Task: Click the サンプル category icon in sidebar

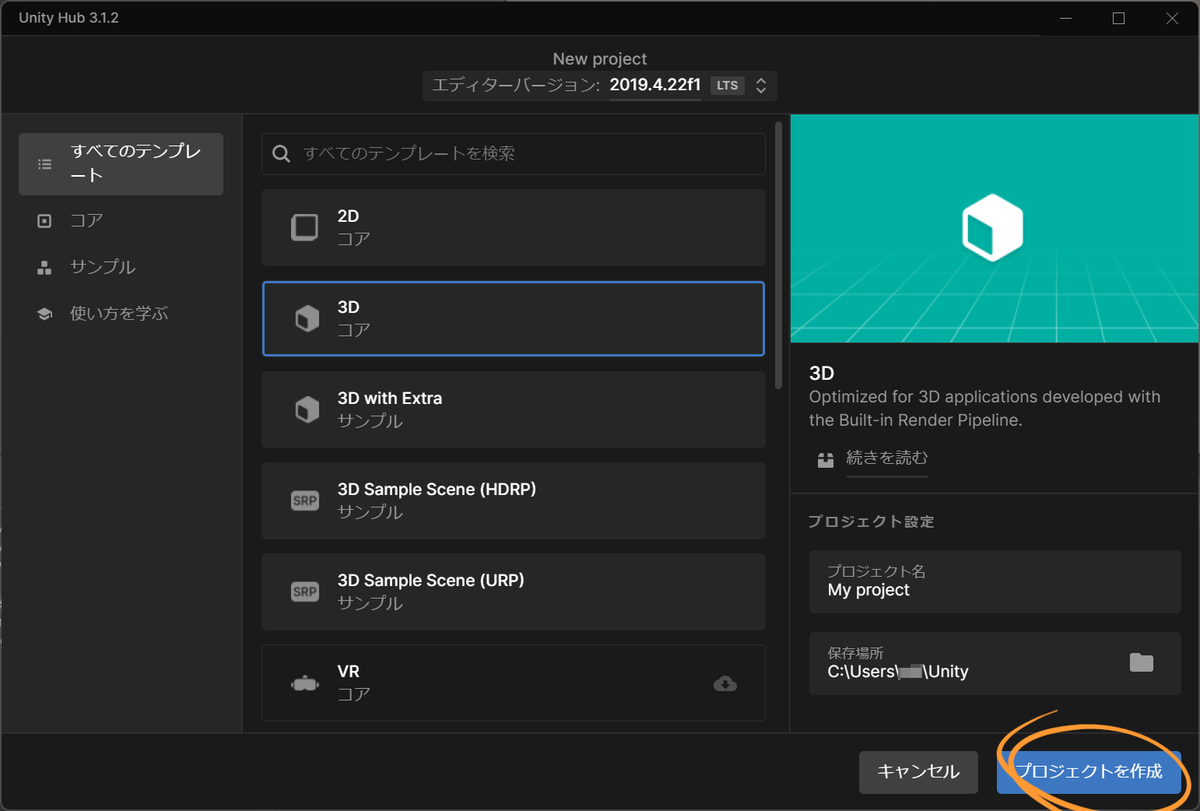Action: pos(44,267)
